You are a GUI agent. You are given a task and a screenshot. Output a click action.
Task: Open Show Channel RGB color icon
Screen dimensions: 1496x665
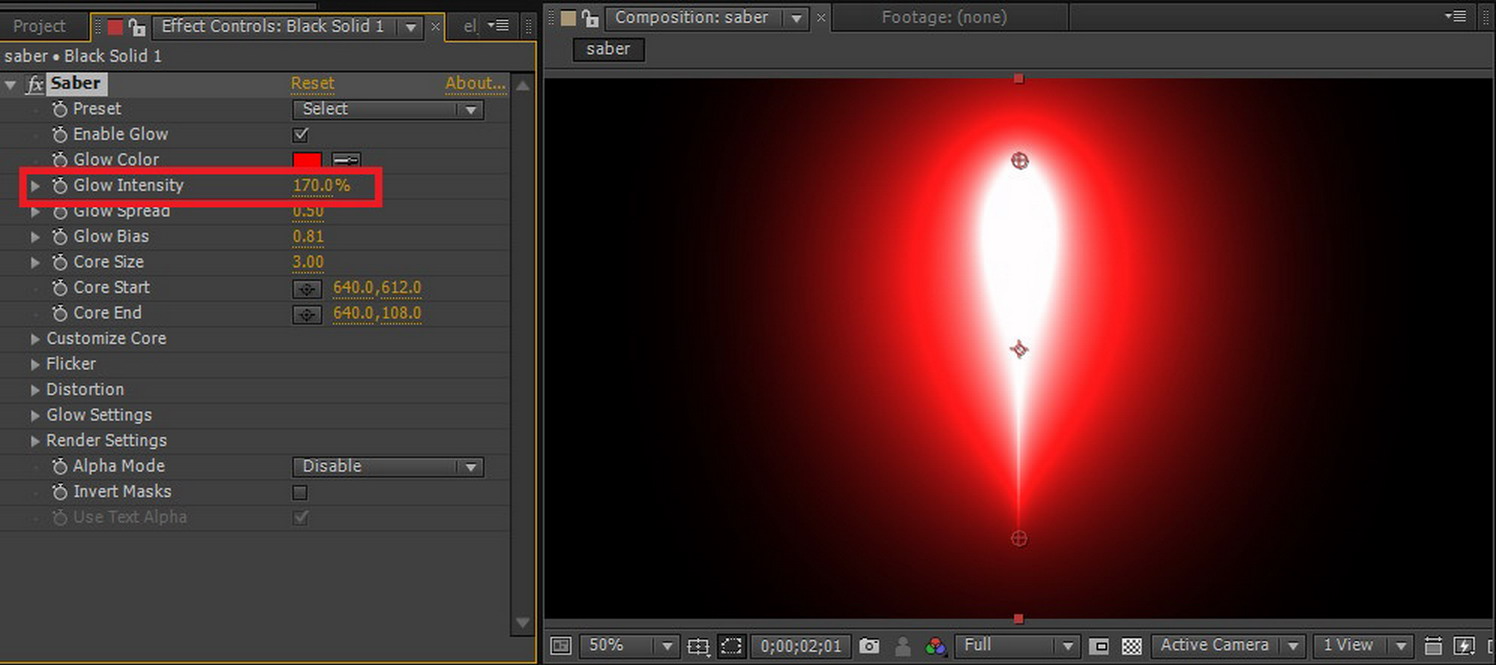pos(936,646)
